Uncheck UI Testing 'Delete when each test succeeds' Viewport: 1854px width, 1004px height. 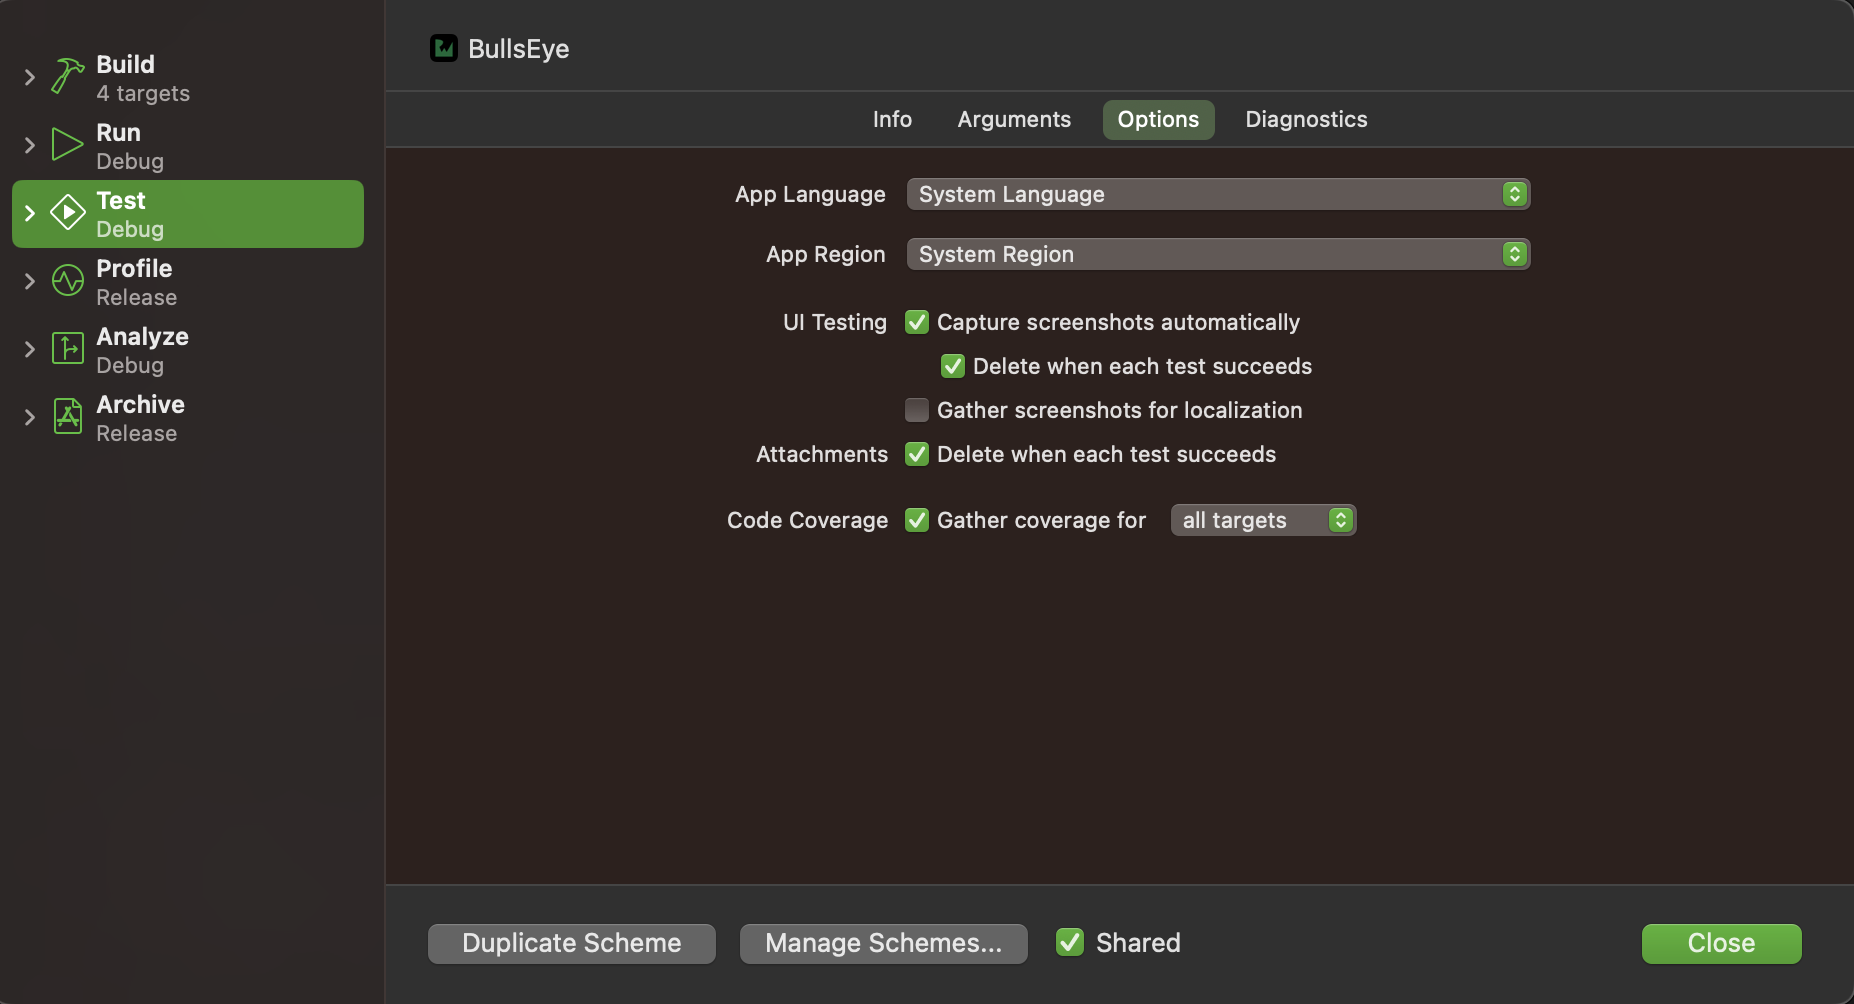pos(953,366)
